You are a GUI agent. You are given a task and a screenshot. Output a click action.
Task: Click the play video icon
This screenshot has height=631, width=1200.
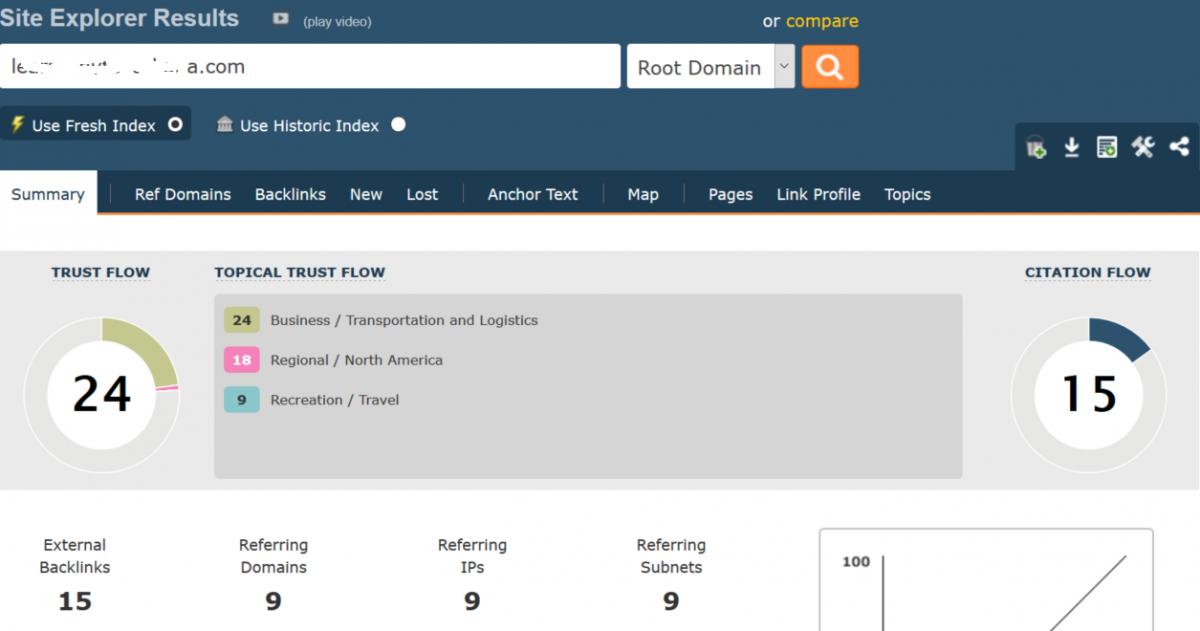coord(281,19)
